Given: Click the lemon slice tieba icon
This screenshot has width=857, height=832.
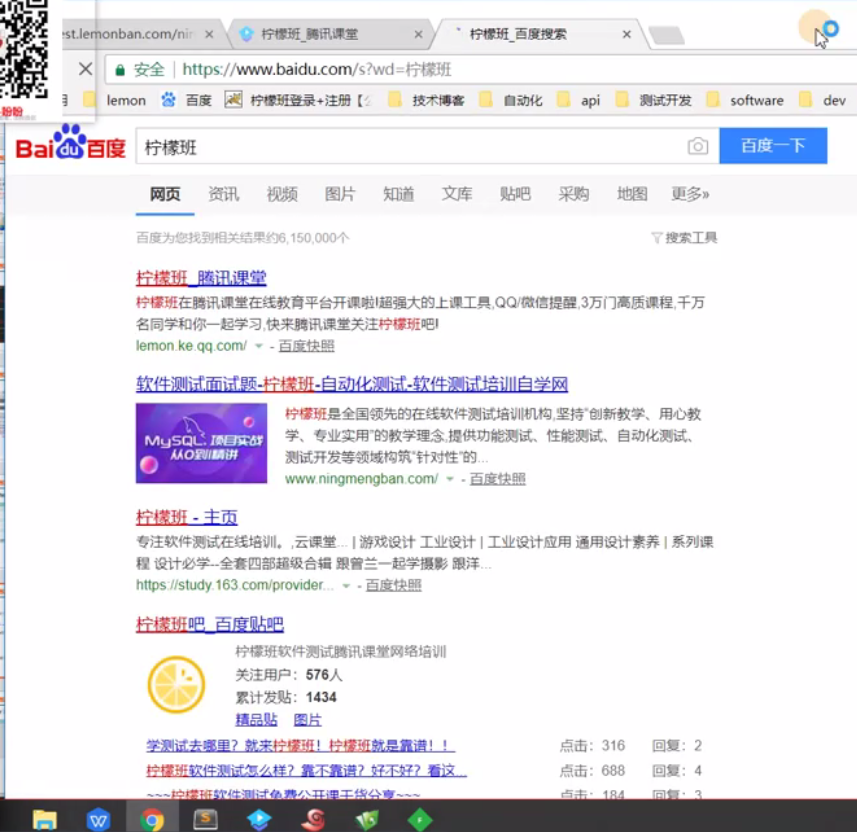Looking at the screenshot, I should click(176, 684).
